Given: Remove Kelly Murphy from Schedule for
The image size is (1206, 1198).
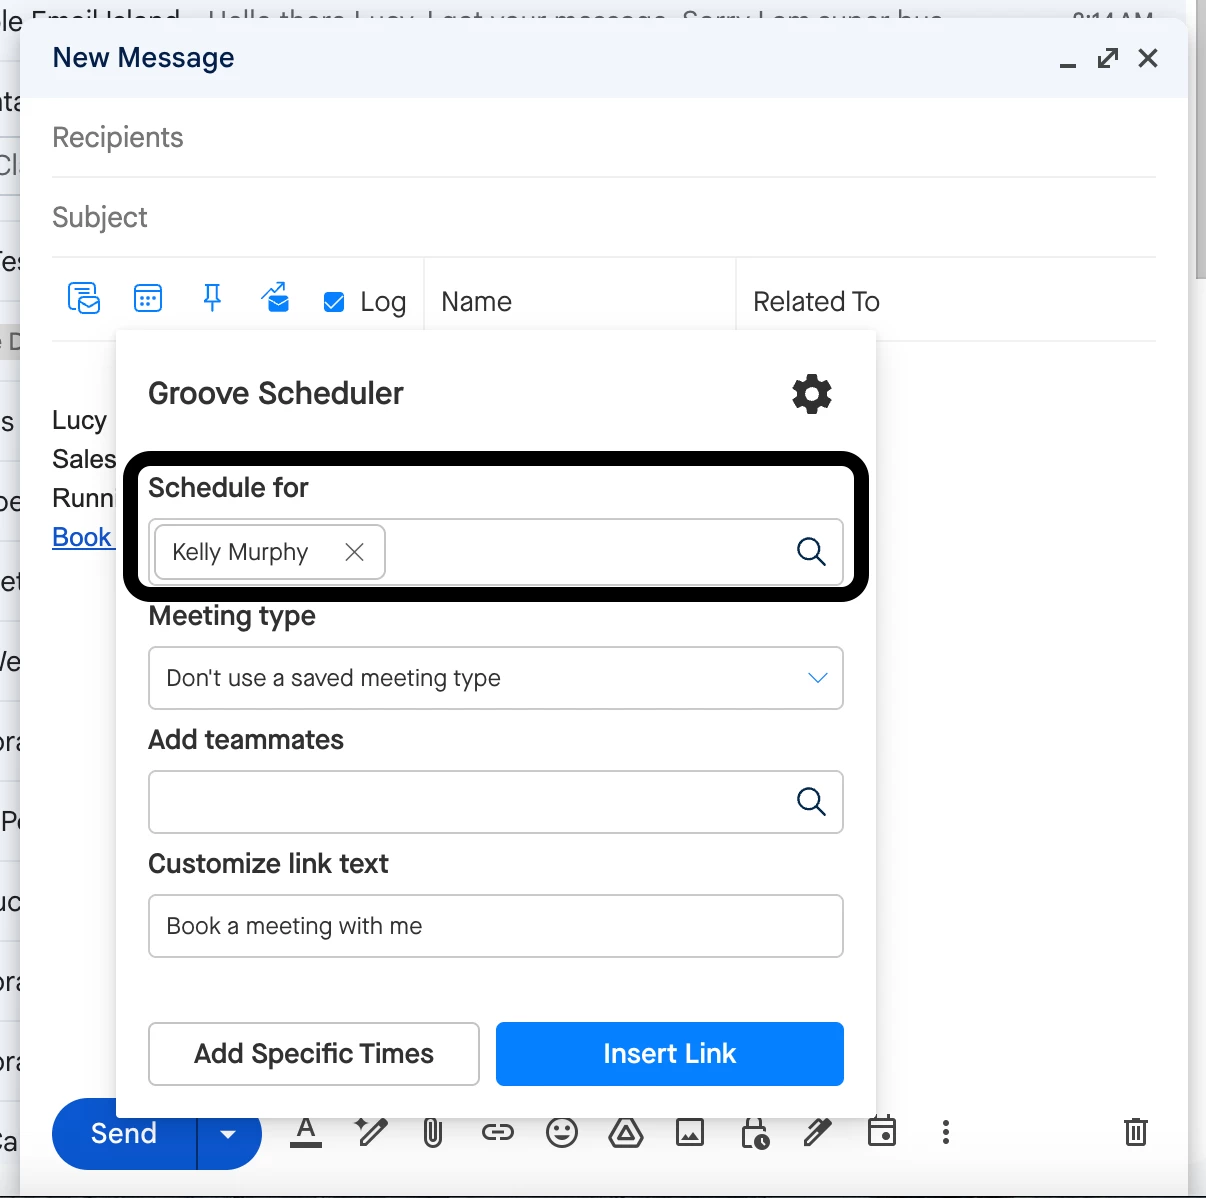Looking at the screenshot, I should pos(354,552).
